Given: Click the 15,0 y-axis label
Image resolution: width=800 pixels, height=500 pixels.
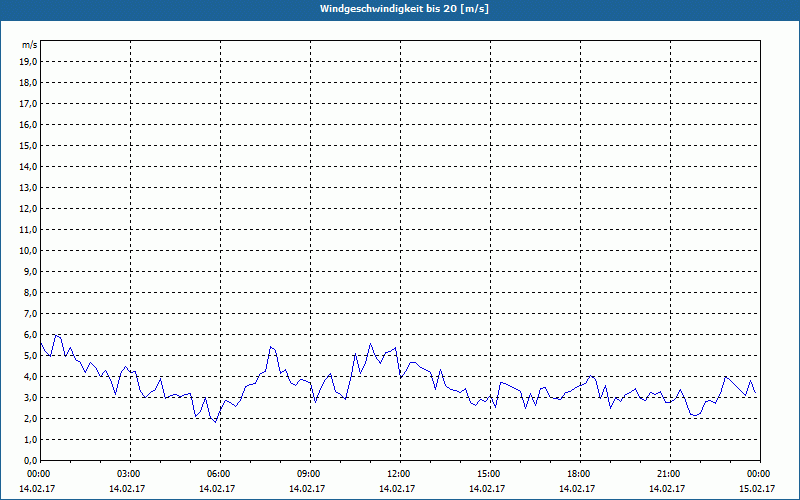Looking at the screenshot, I should (28, 145).
